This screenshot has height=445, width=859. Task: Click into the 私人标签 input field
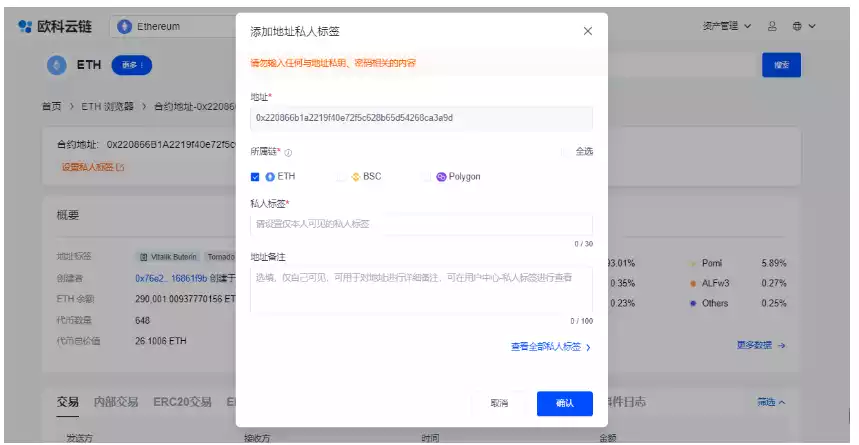421,224
